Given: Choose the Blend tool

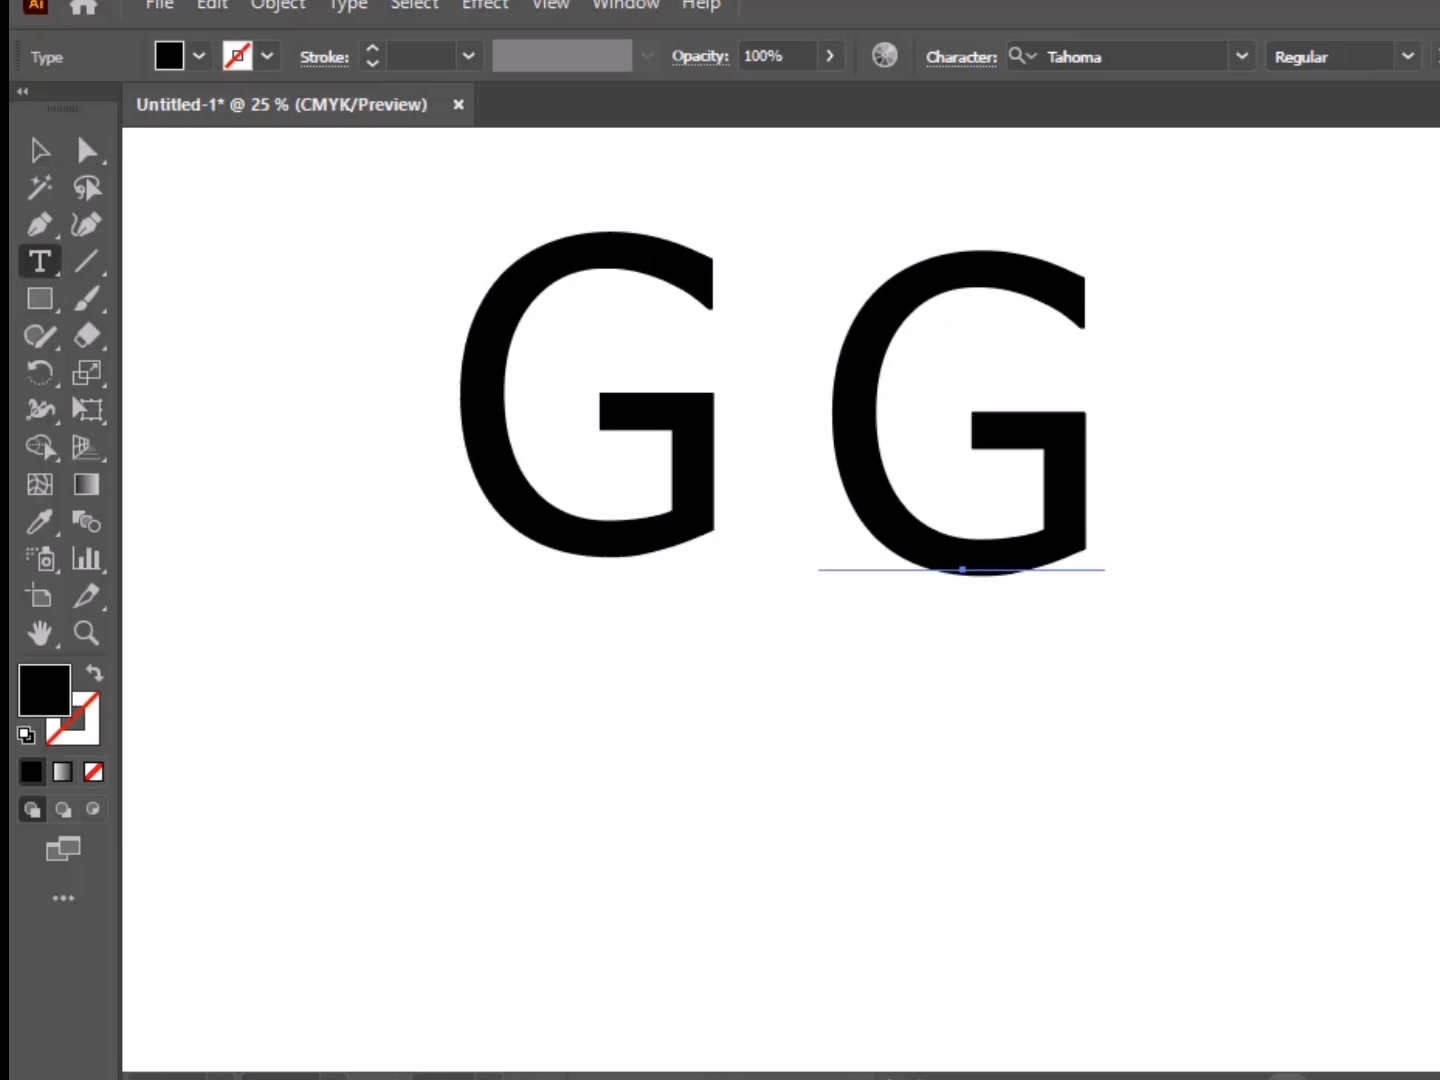Looking at the screenshot, I should (x=87, y=522).
